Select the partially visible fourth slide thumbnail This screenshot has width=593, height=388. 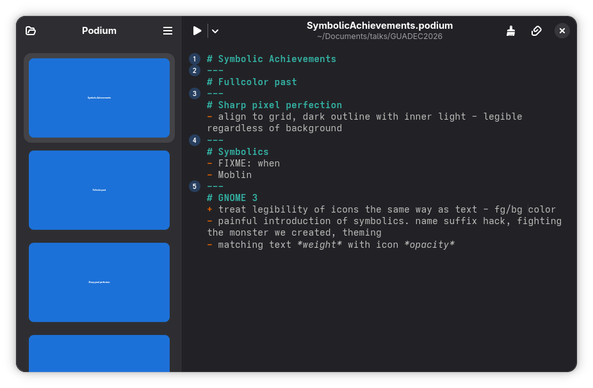[x=99, y=353]
